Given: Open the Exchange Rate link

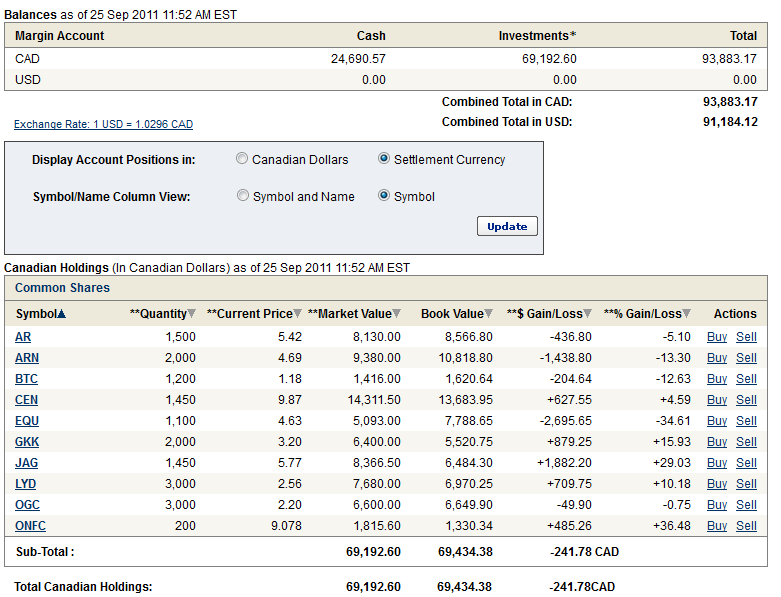Looking at the screenshot, I should click(103, 125).
